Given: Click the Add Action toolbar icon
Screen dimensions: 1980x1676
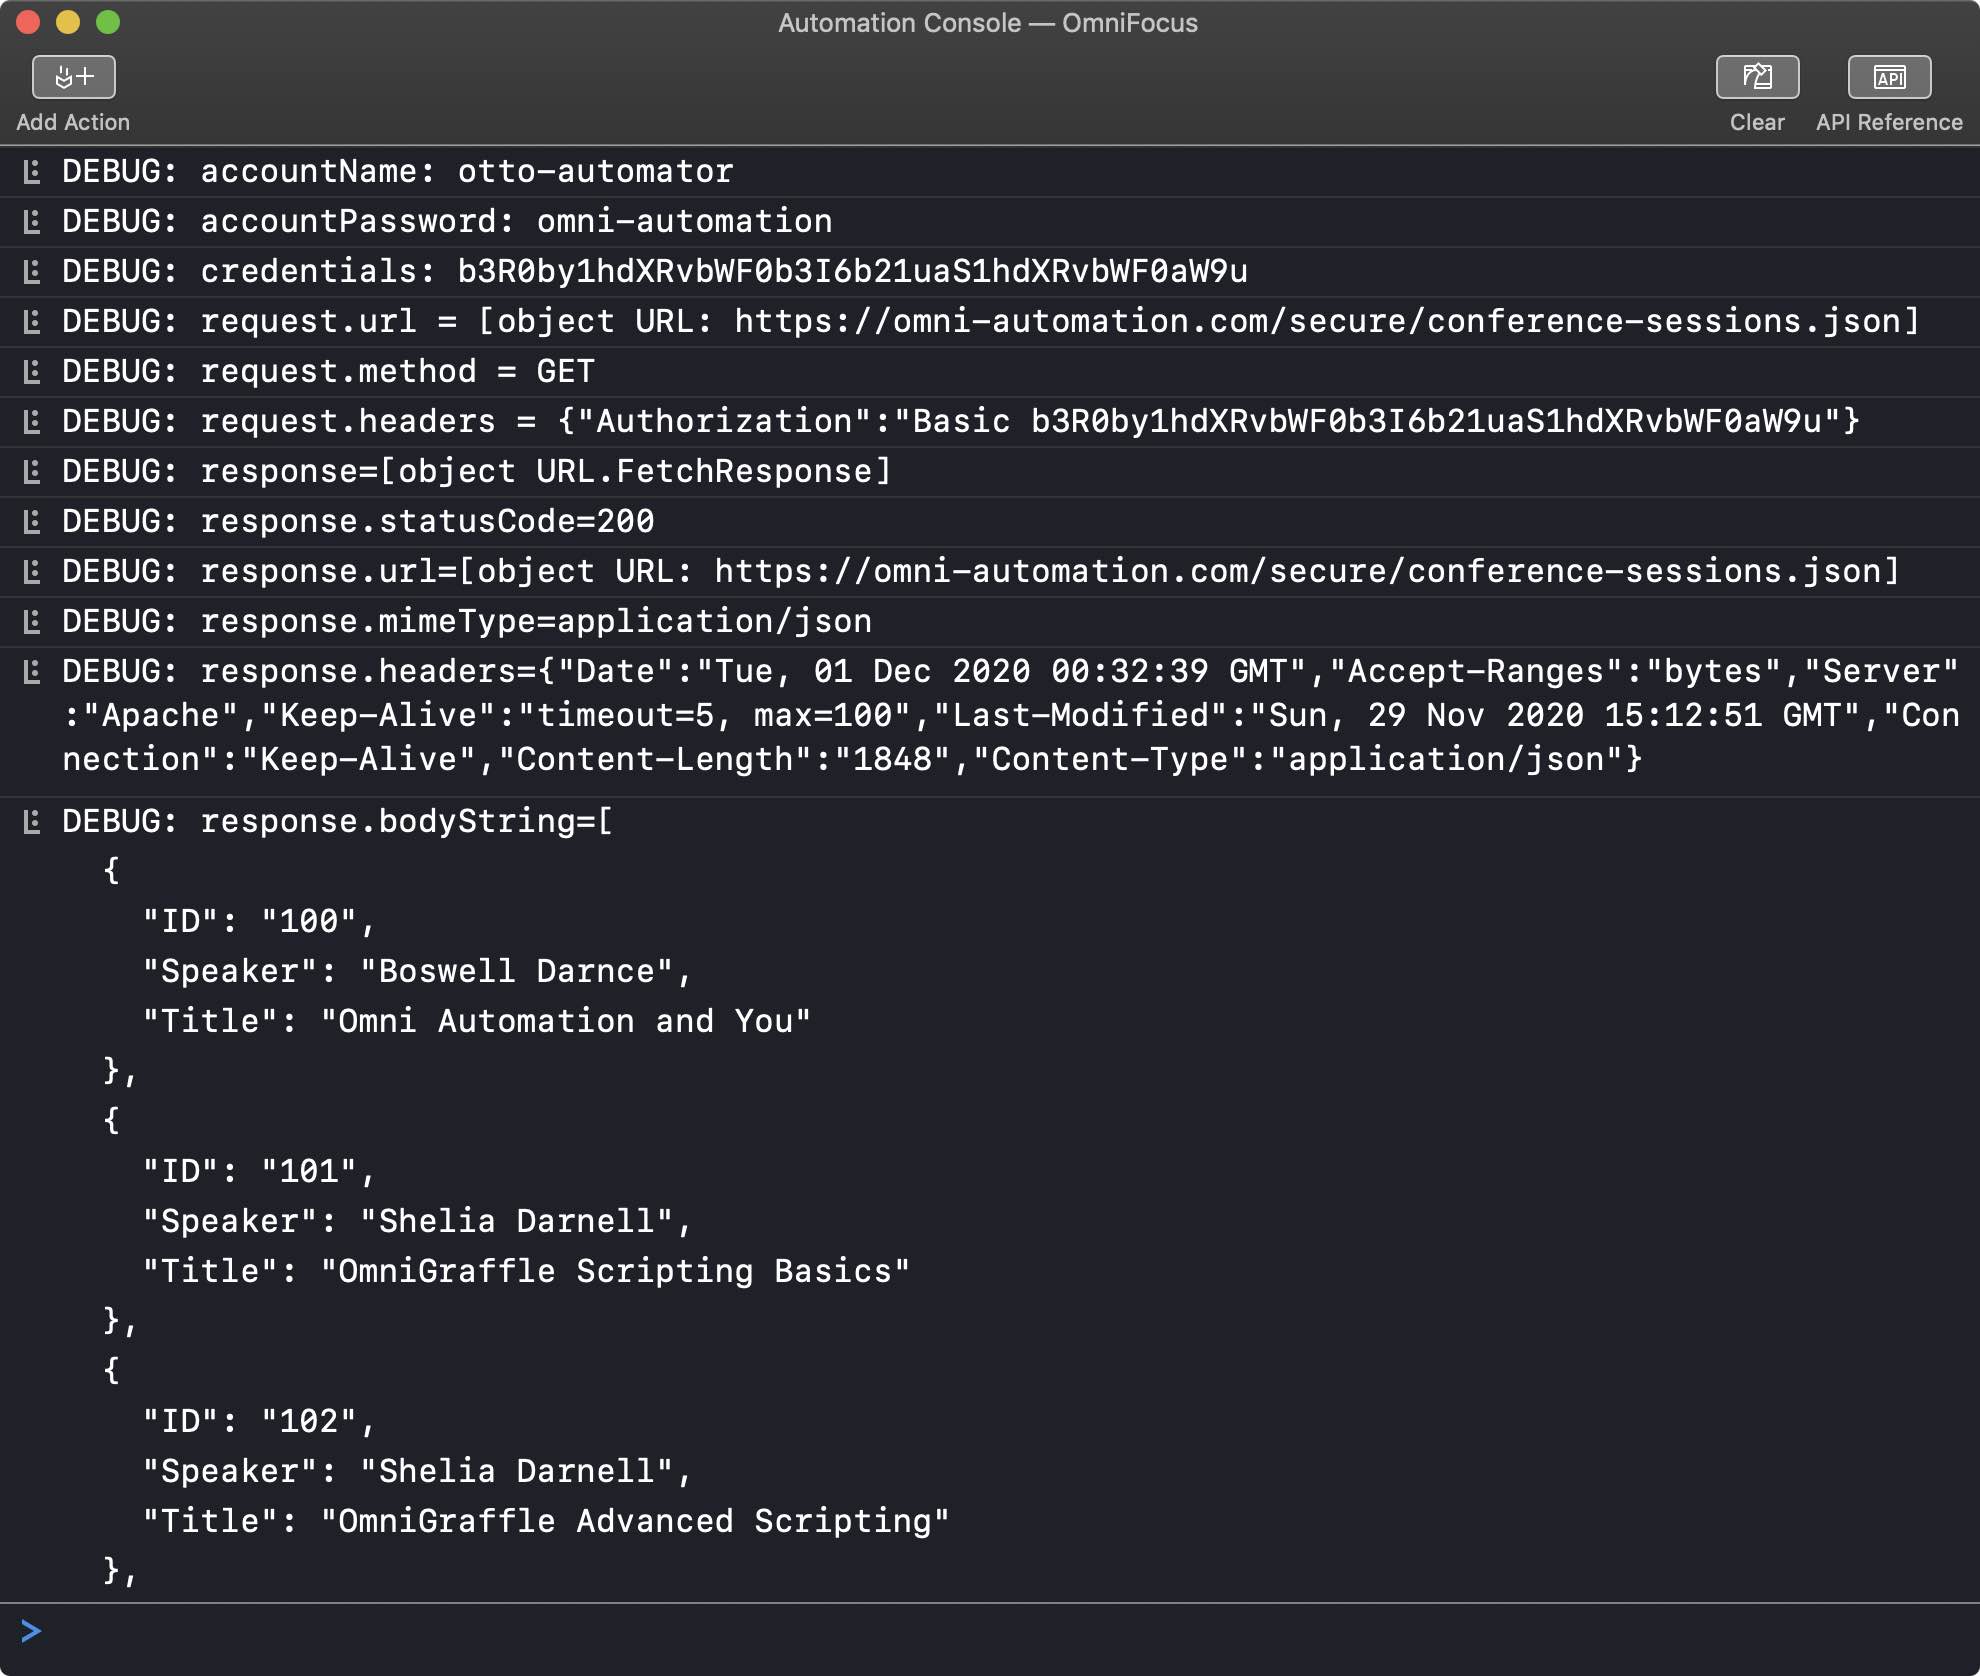Looking at the screenshot, I should [x=73, y=77].
